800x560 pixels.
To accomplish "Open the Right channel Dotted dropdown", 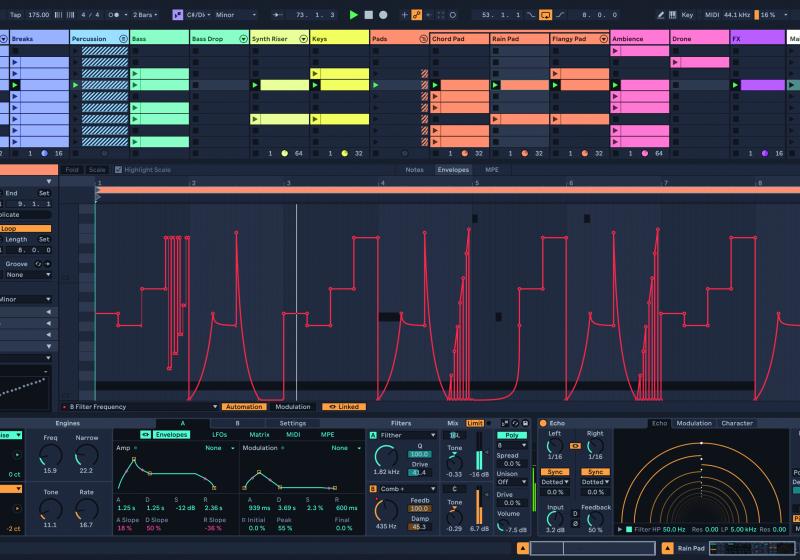I will tap(595, 482).
